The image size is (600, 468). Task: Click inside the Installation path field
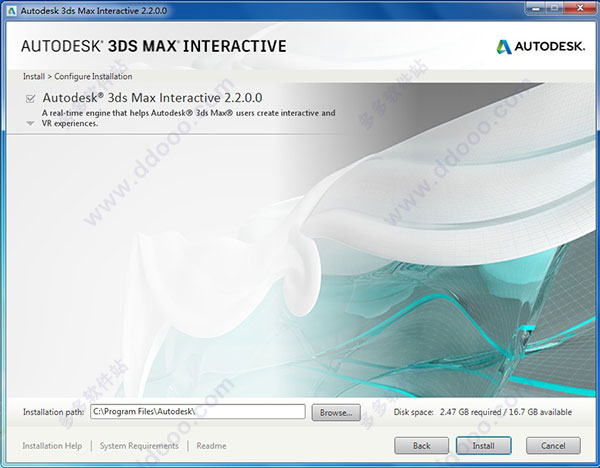(x=198, y=412)
